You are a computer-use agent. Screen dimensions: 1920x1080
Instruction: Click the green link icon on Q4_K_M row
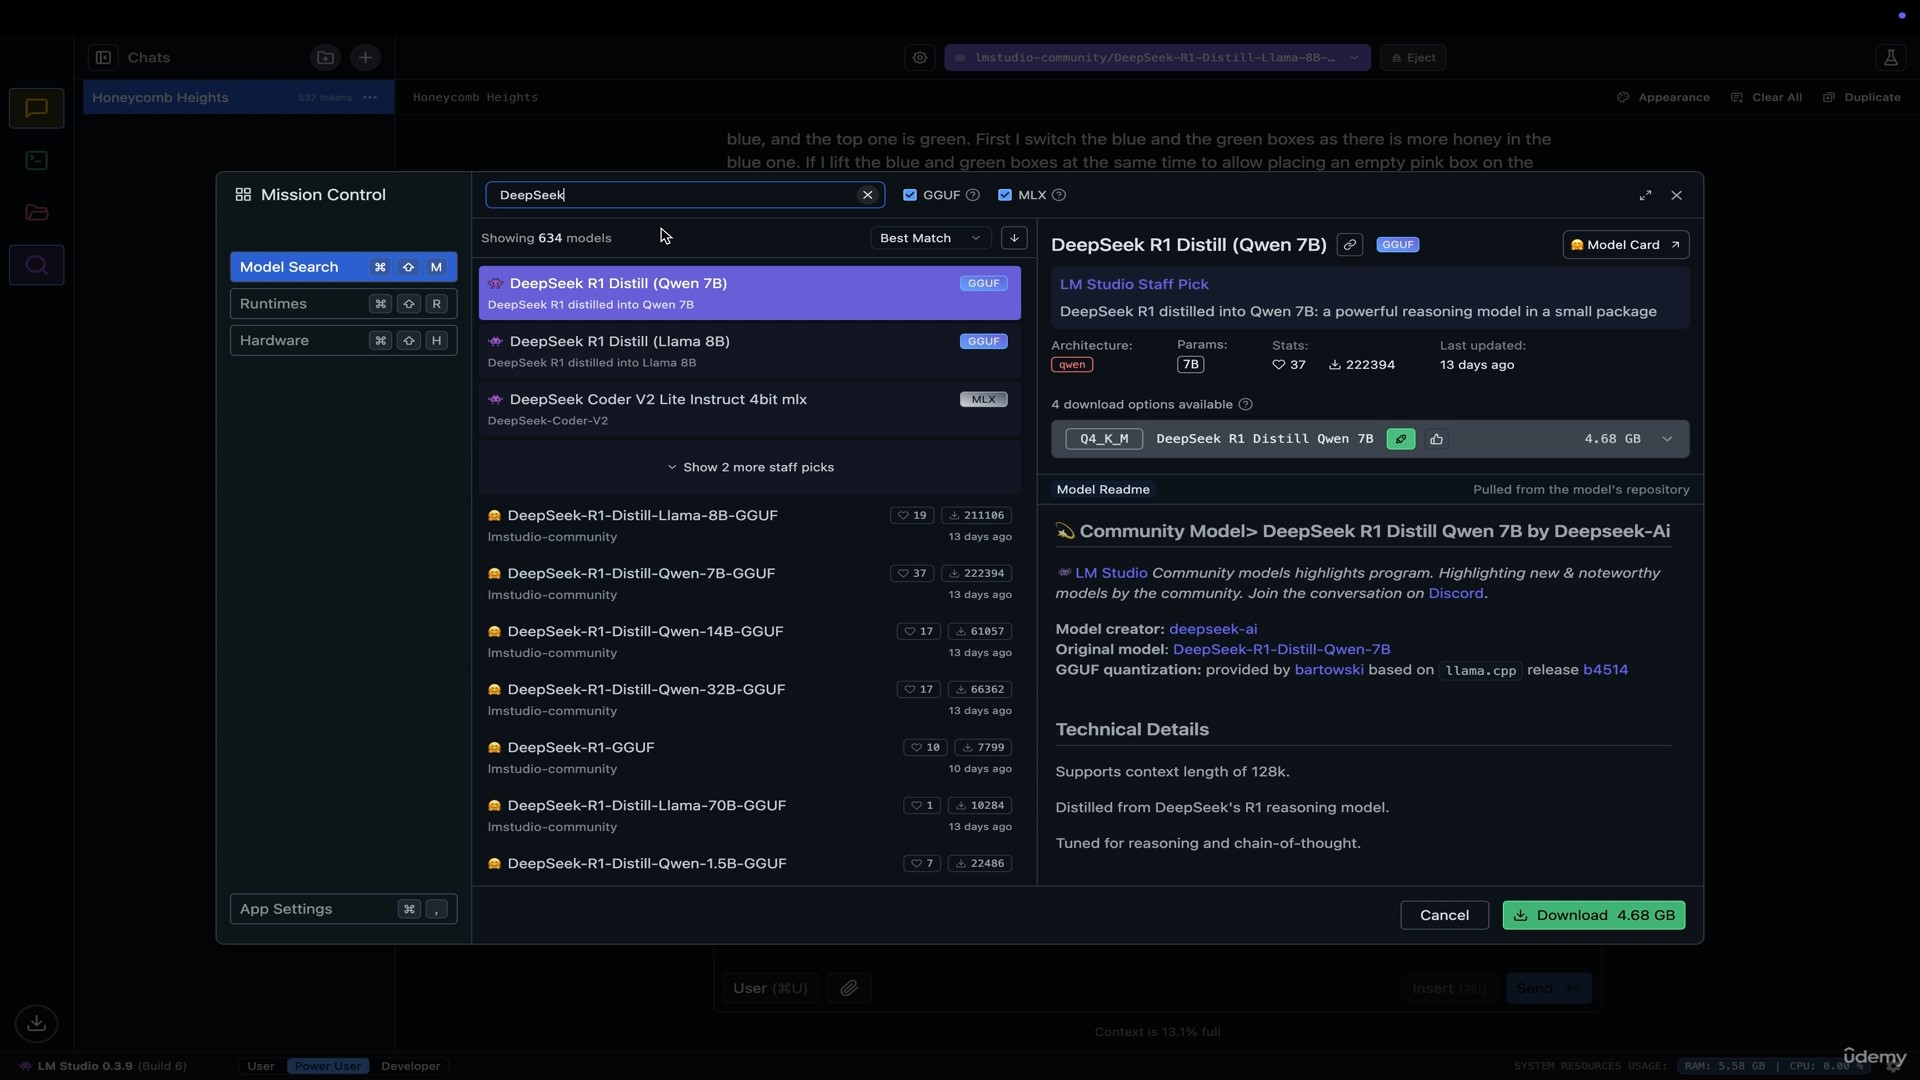tap(1401, 439)
